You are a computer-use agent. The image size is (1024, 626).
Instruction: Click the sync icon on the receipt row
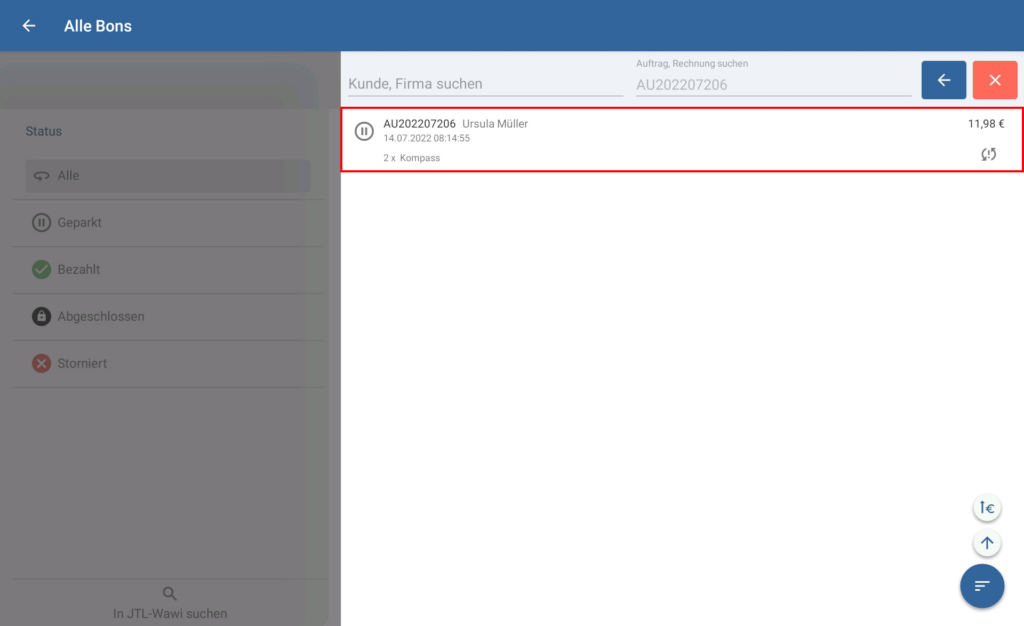coord(988,154)
